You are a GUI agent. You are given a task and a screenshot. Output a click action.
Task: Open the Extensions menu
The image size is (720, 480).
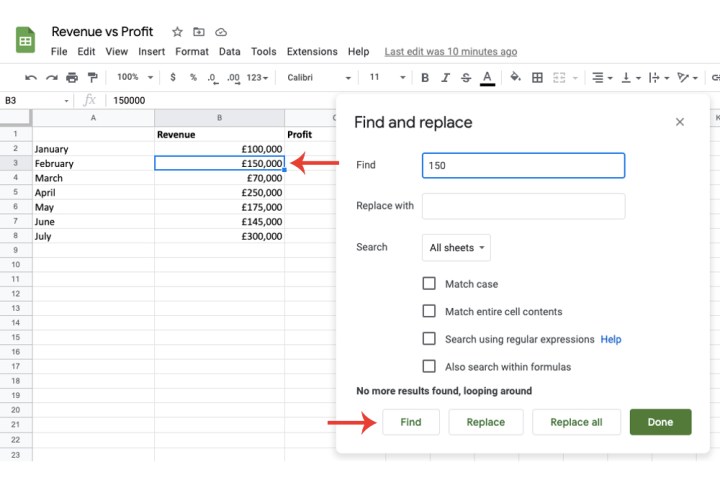pos(312,51)
